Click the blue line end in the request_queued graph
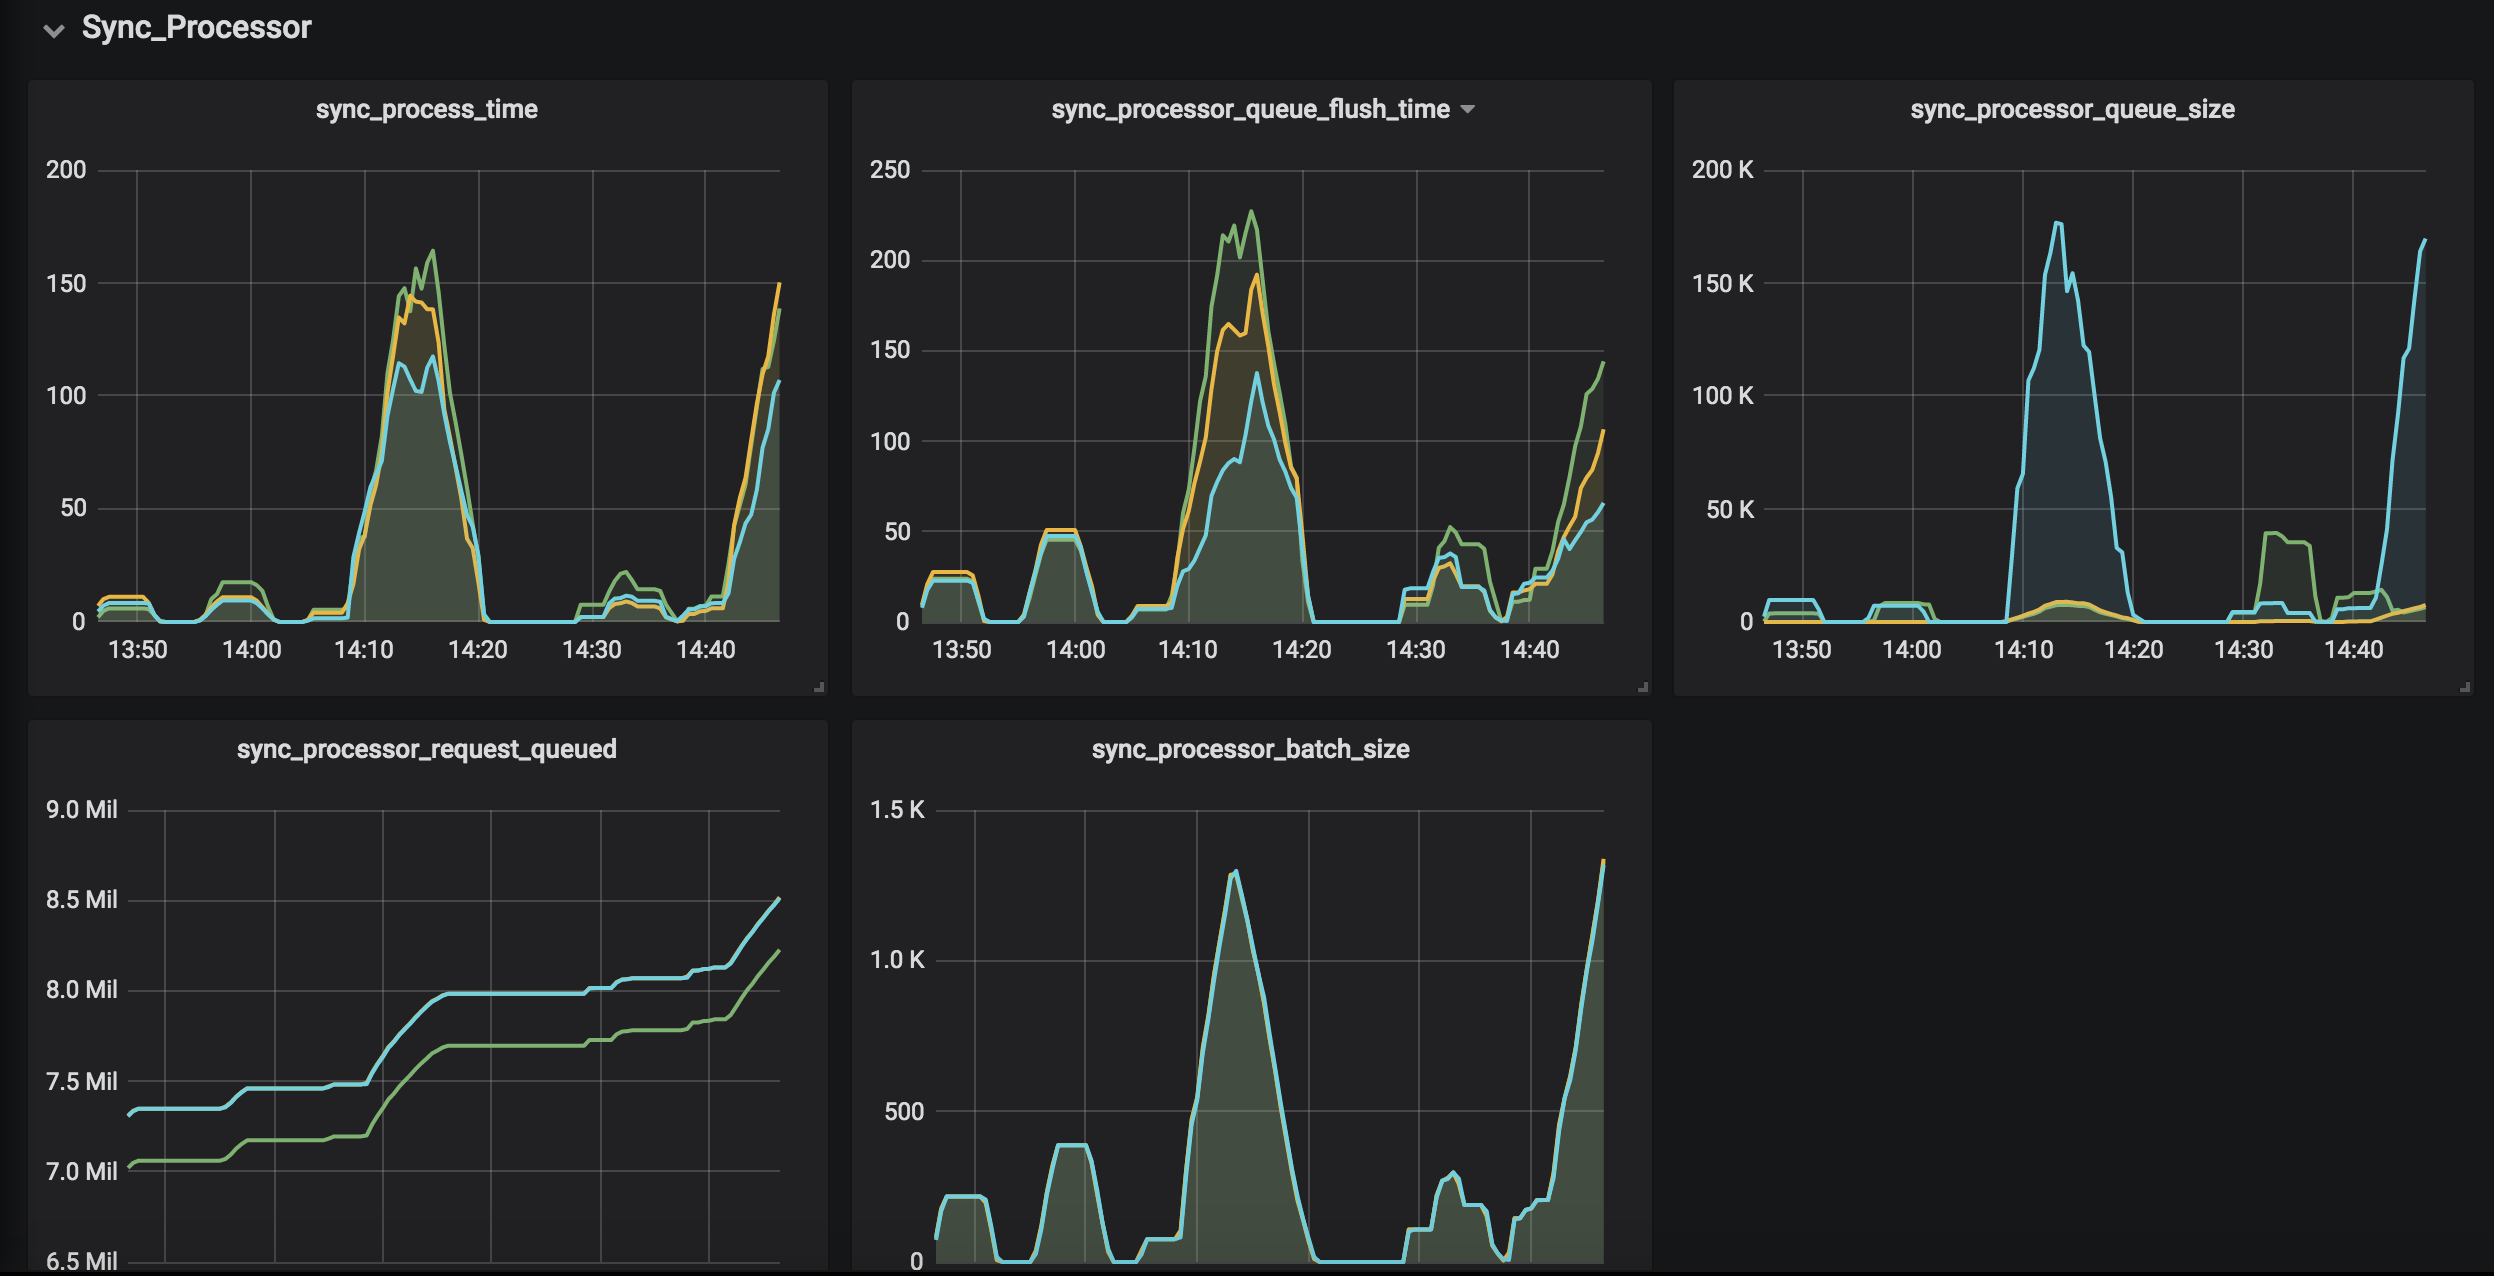 [778, 899]
